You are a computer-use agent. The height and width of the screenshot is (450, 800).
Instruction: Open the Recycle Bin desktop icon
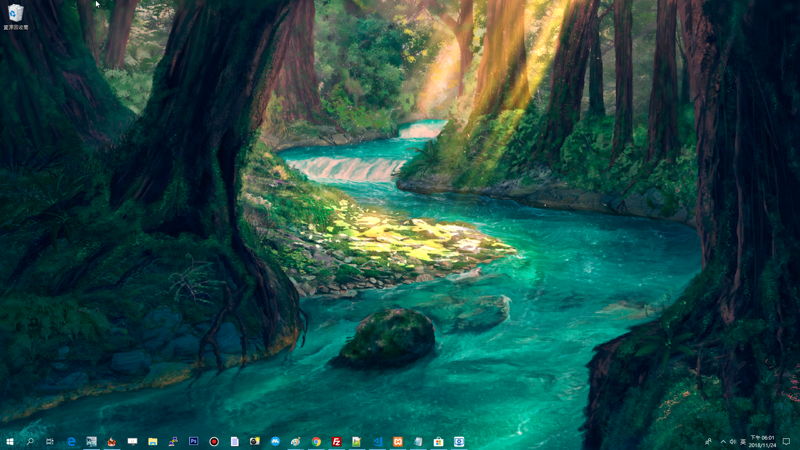(x=16, y=16)
